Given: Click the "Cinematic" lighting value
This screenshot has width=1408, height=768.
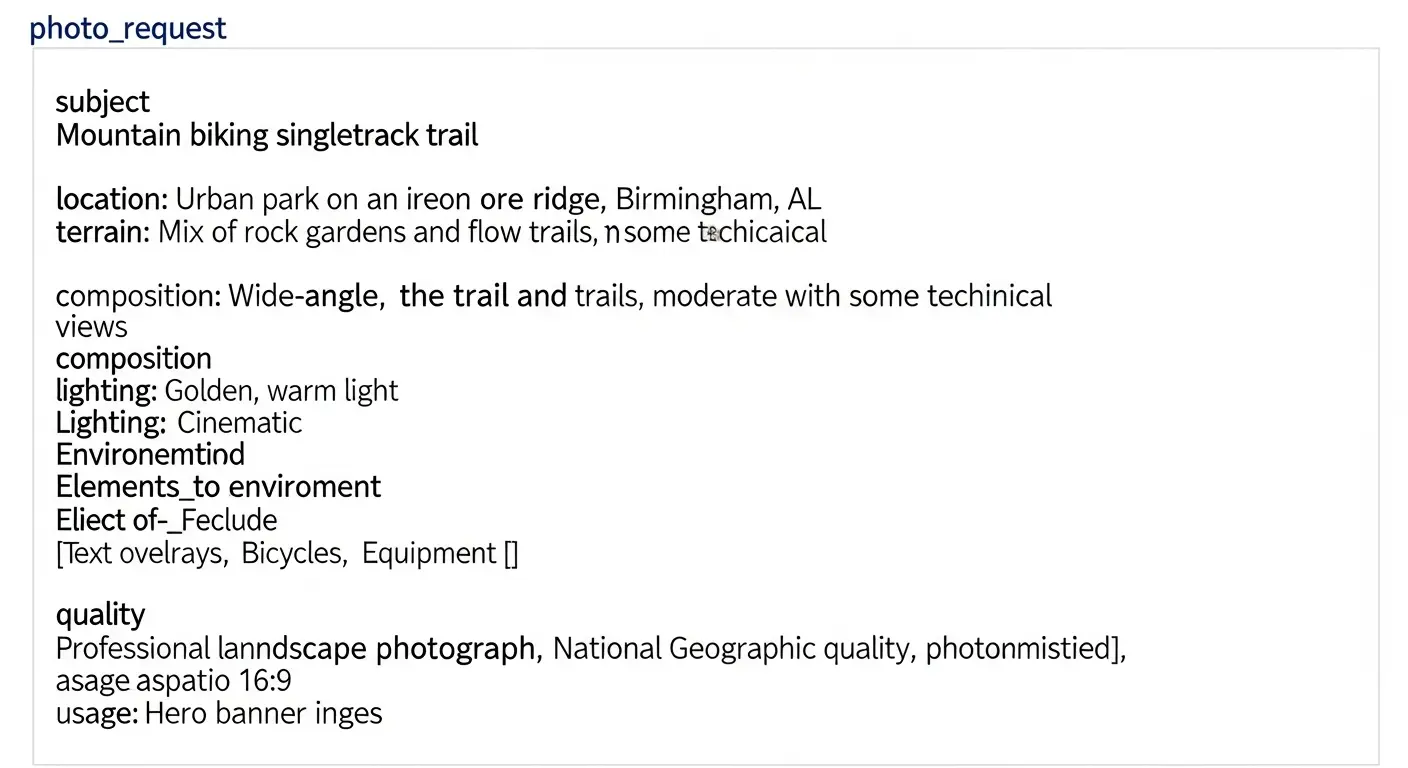Looking at the screenshot, I should (239, 422).
